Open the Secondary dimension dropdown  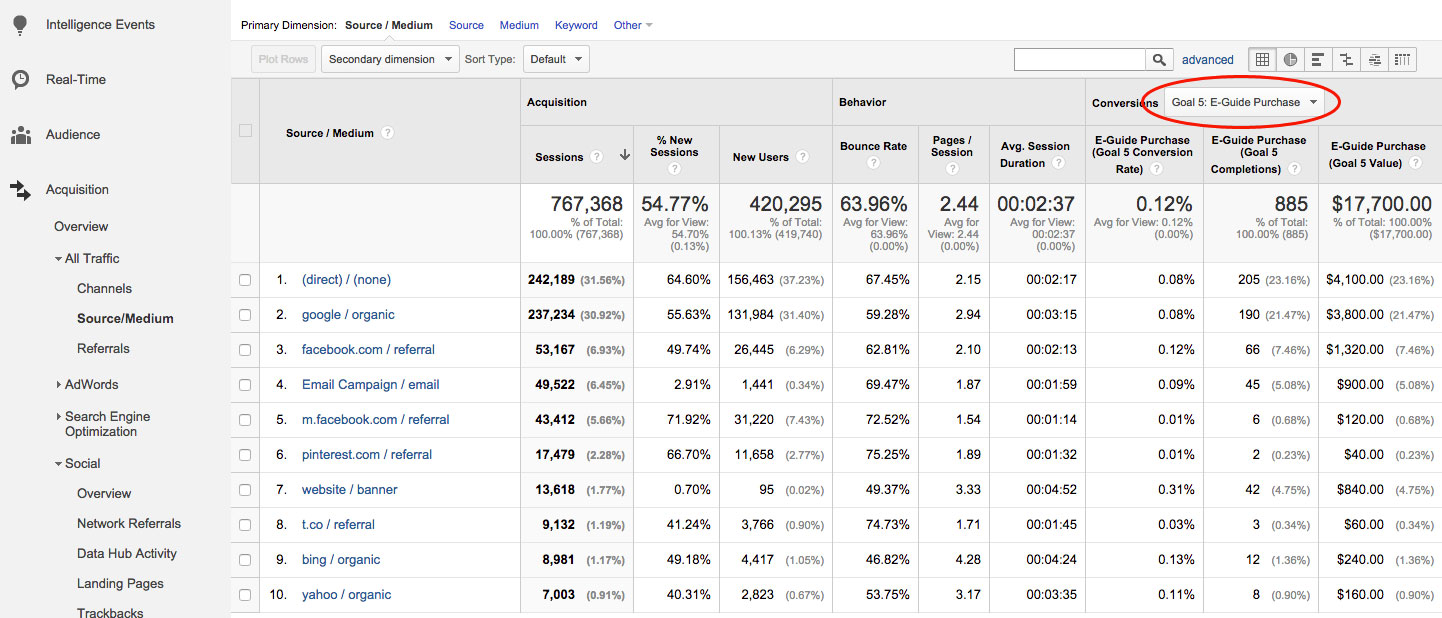(390, 59)
